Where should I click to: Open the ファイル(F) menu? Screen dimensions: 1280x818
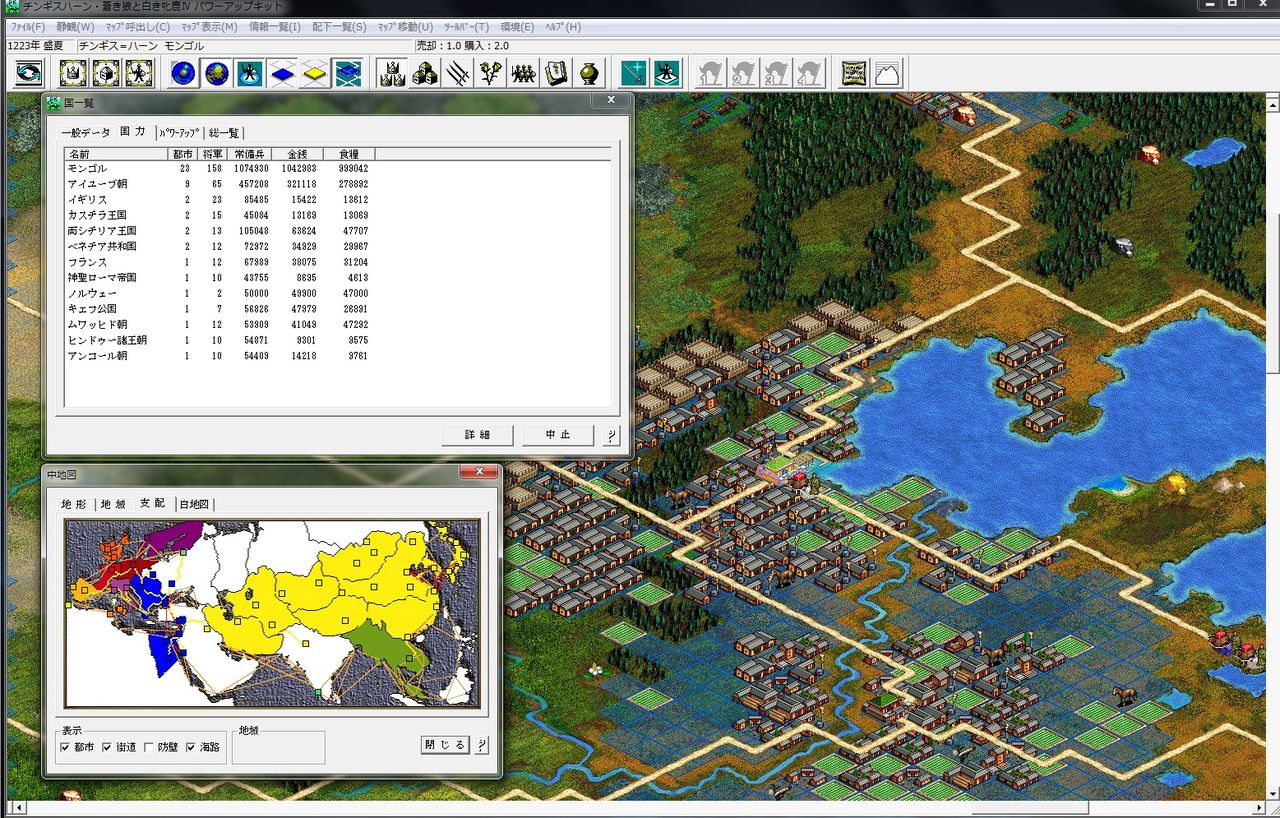27,27
